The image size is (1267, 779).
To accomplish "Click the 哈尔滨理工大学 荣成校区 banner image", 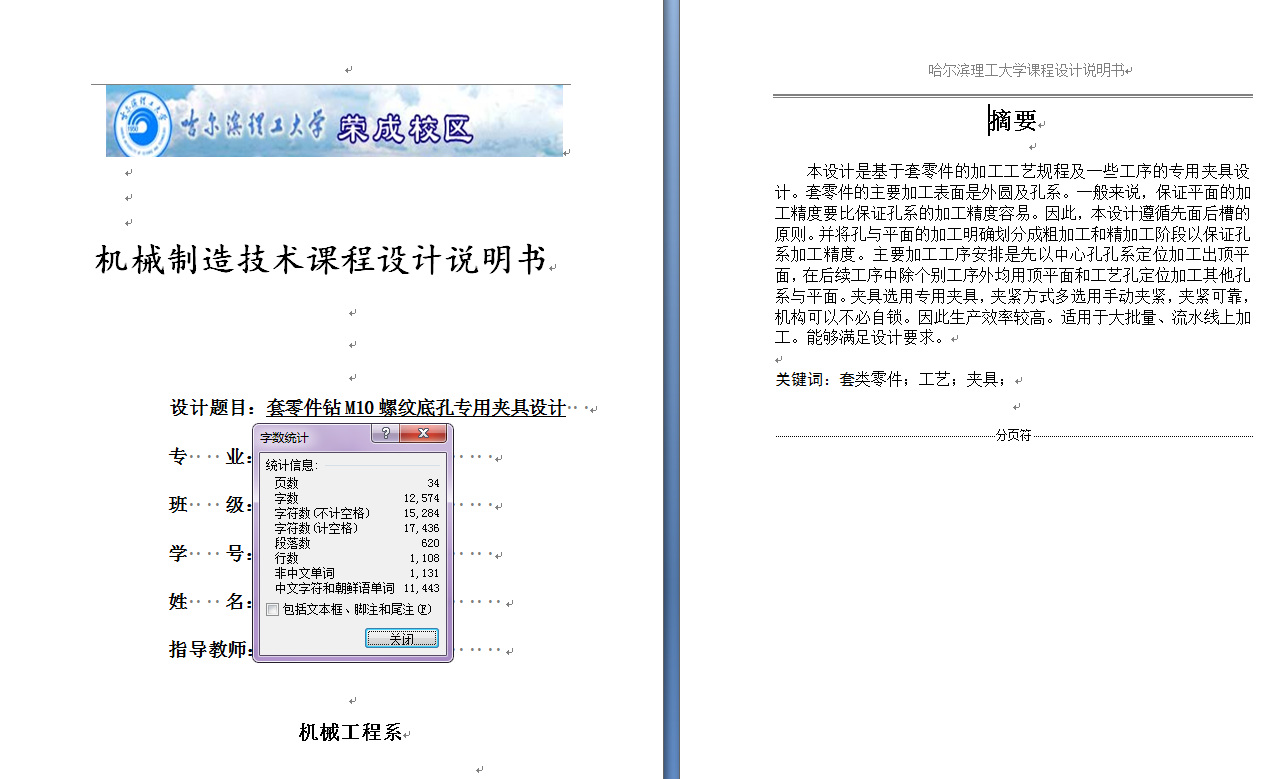I will pyautogui.click(x=334, y=121).
